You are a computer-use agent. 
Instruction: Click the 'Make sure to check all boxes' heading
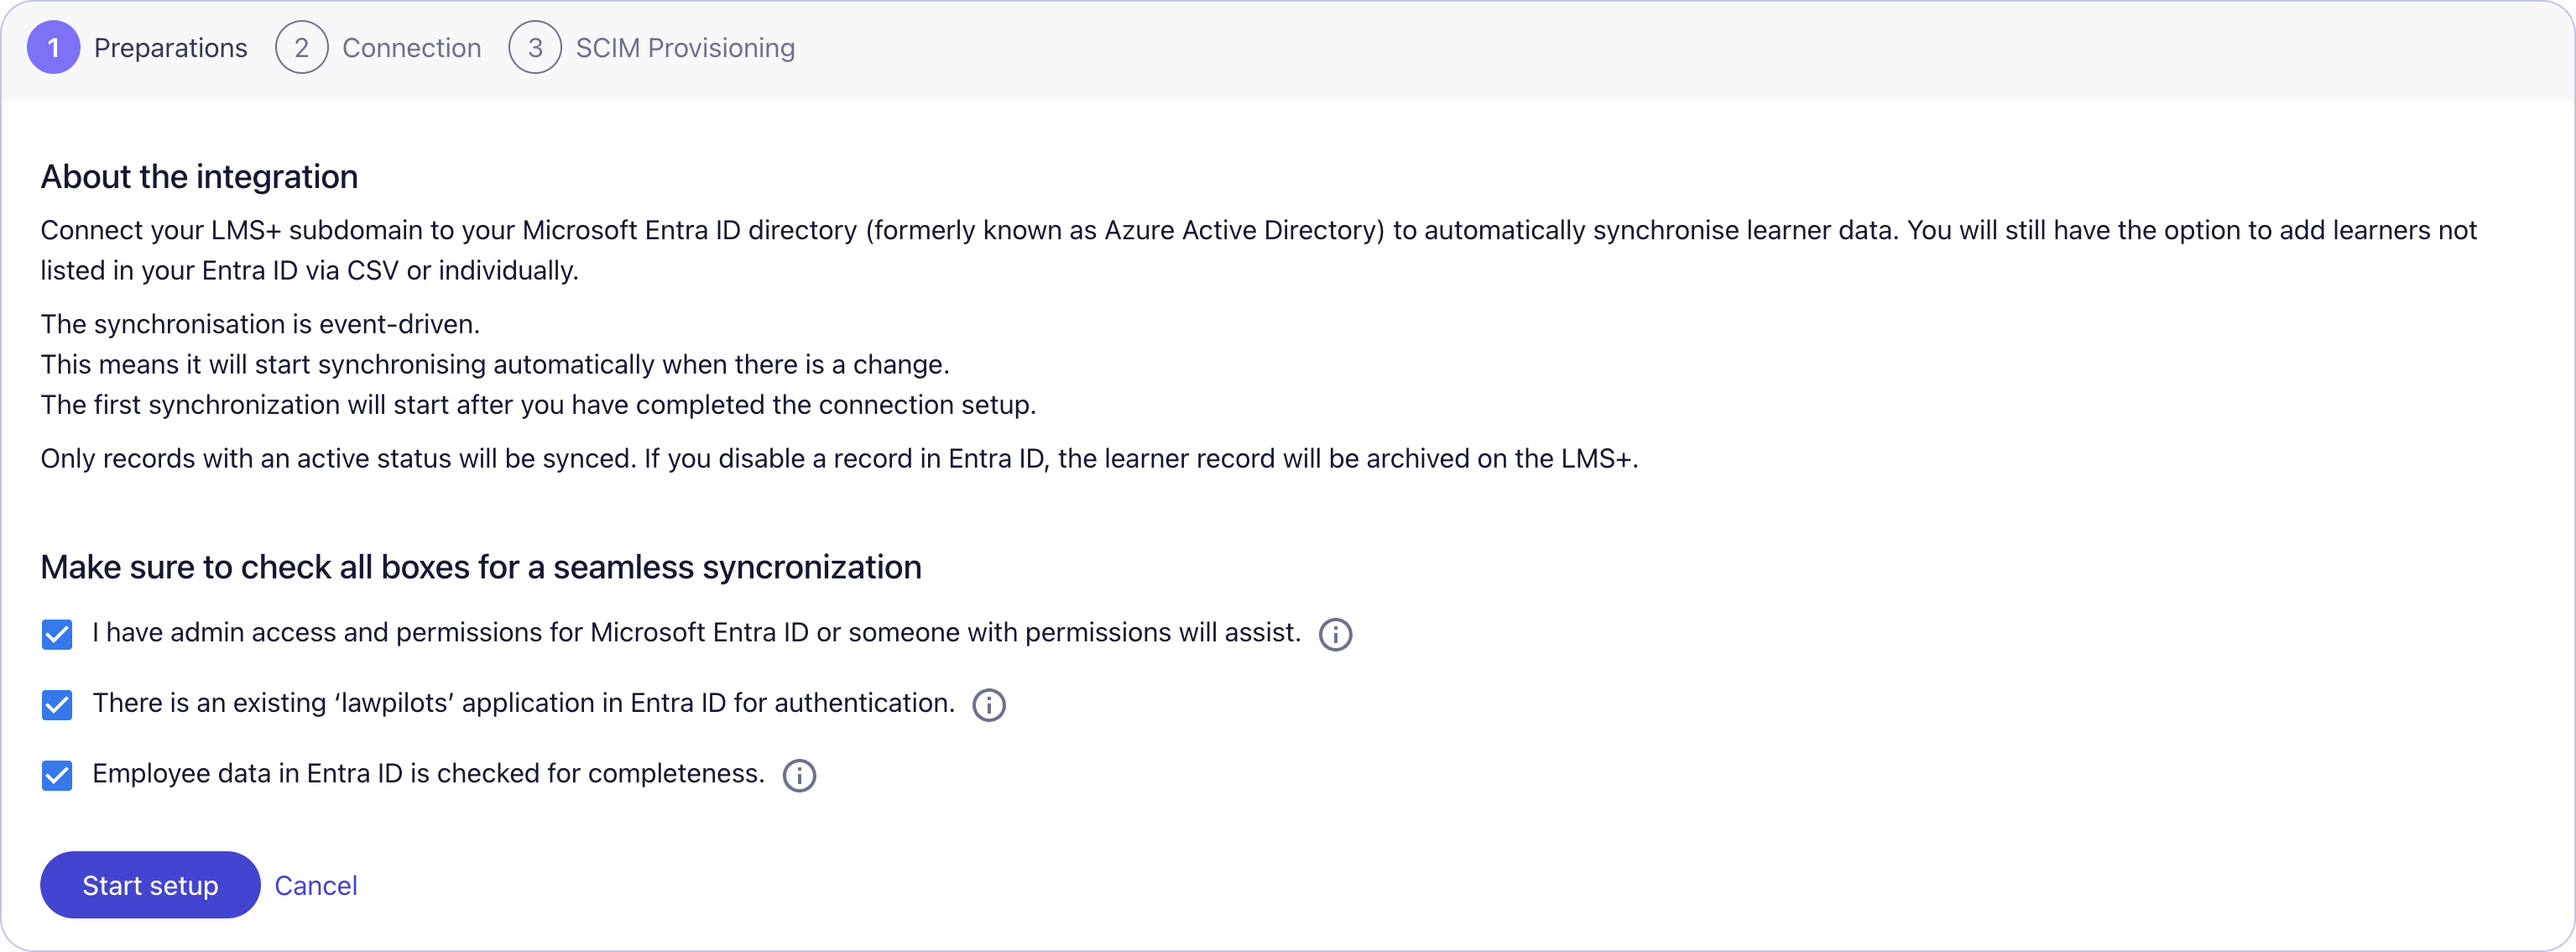click(481, 567)
